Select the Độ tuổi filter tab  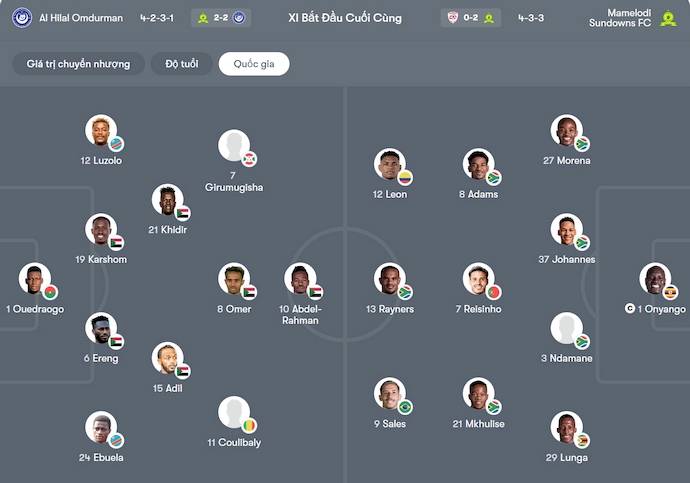(182, 64)
